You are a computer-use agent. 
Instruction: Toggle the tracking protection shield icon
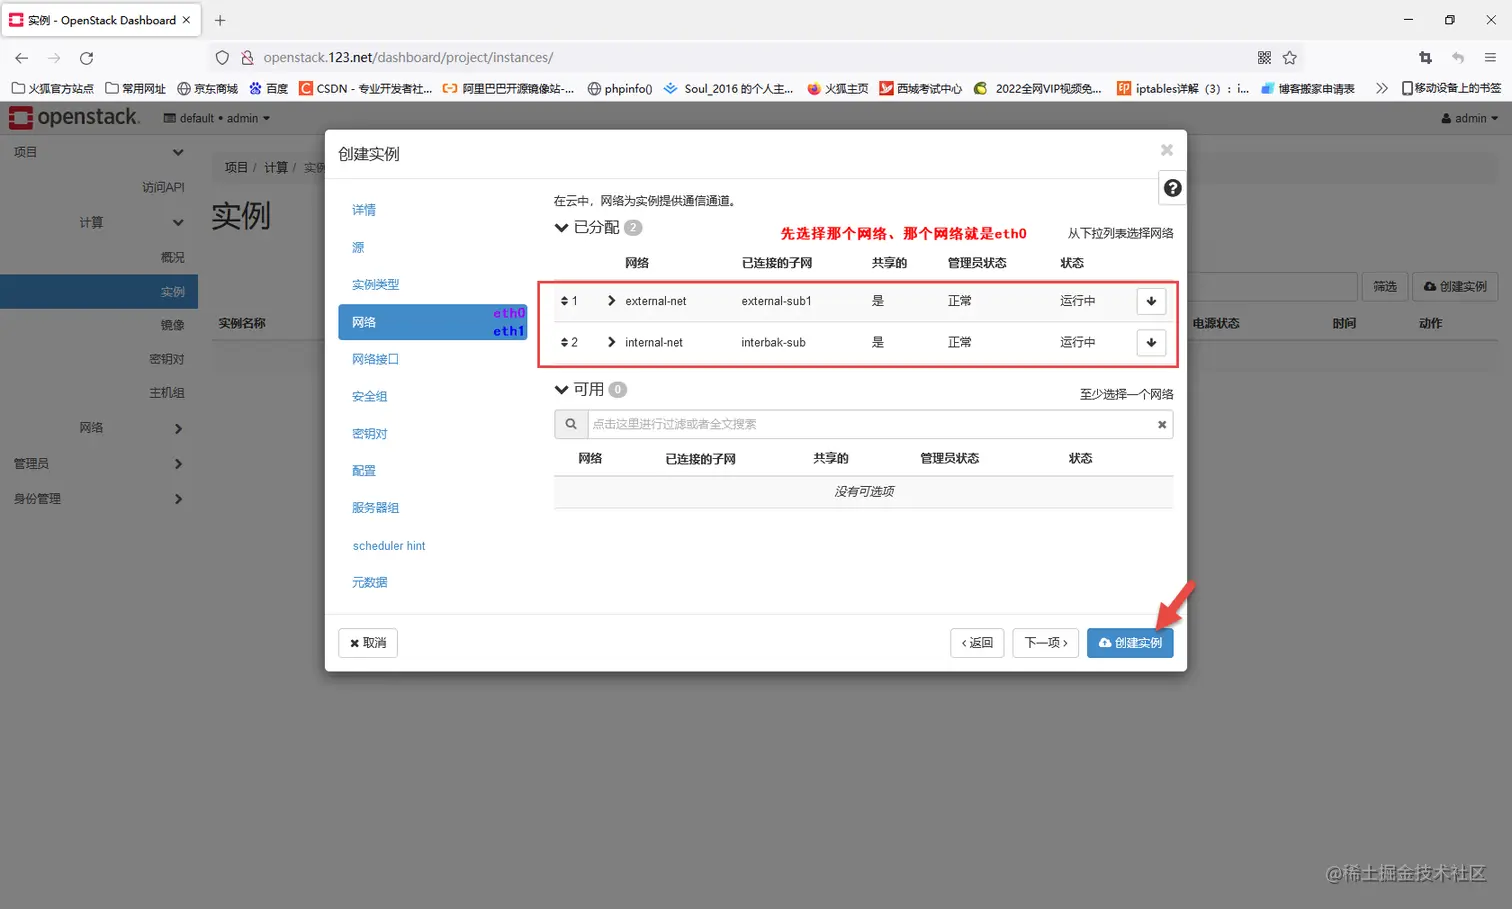[x=221, y=57]
